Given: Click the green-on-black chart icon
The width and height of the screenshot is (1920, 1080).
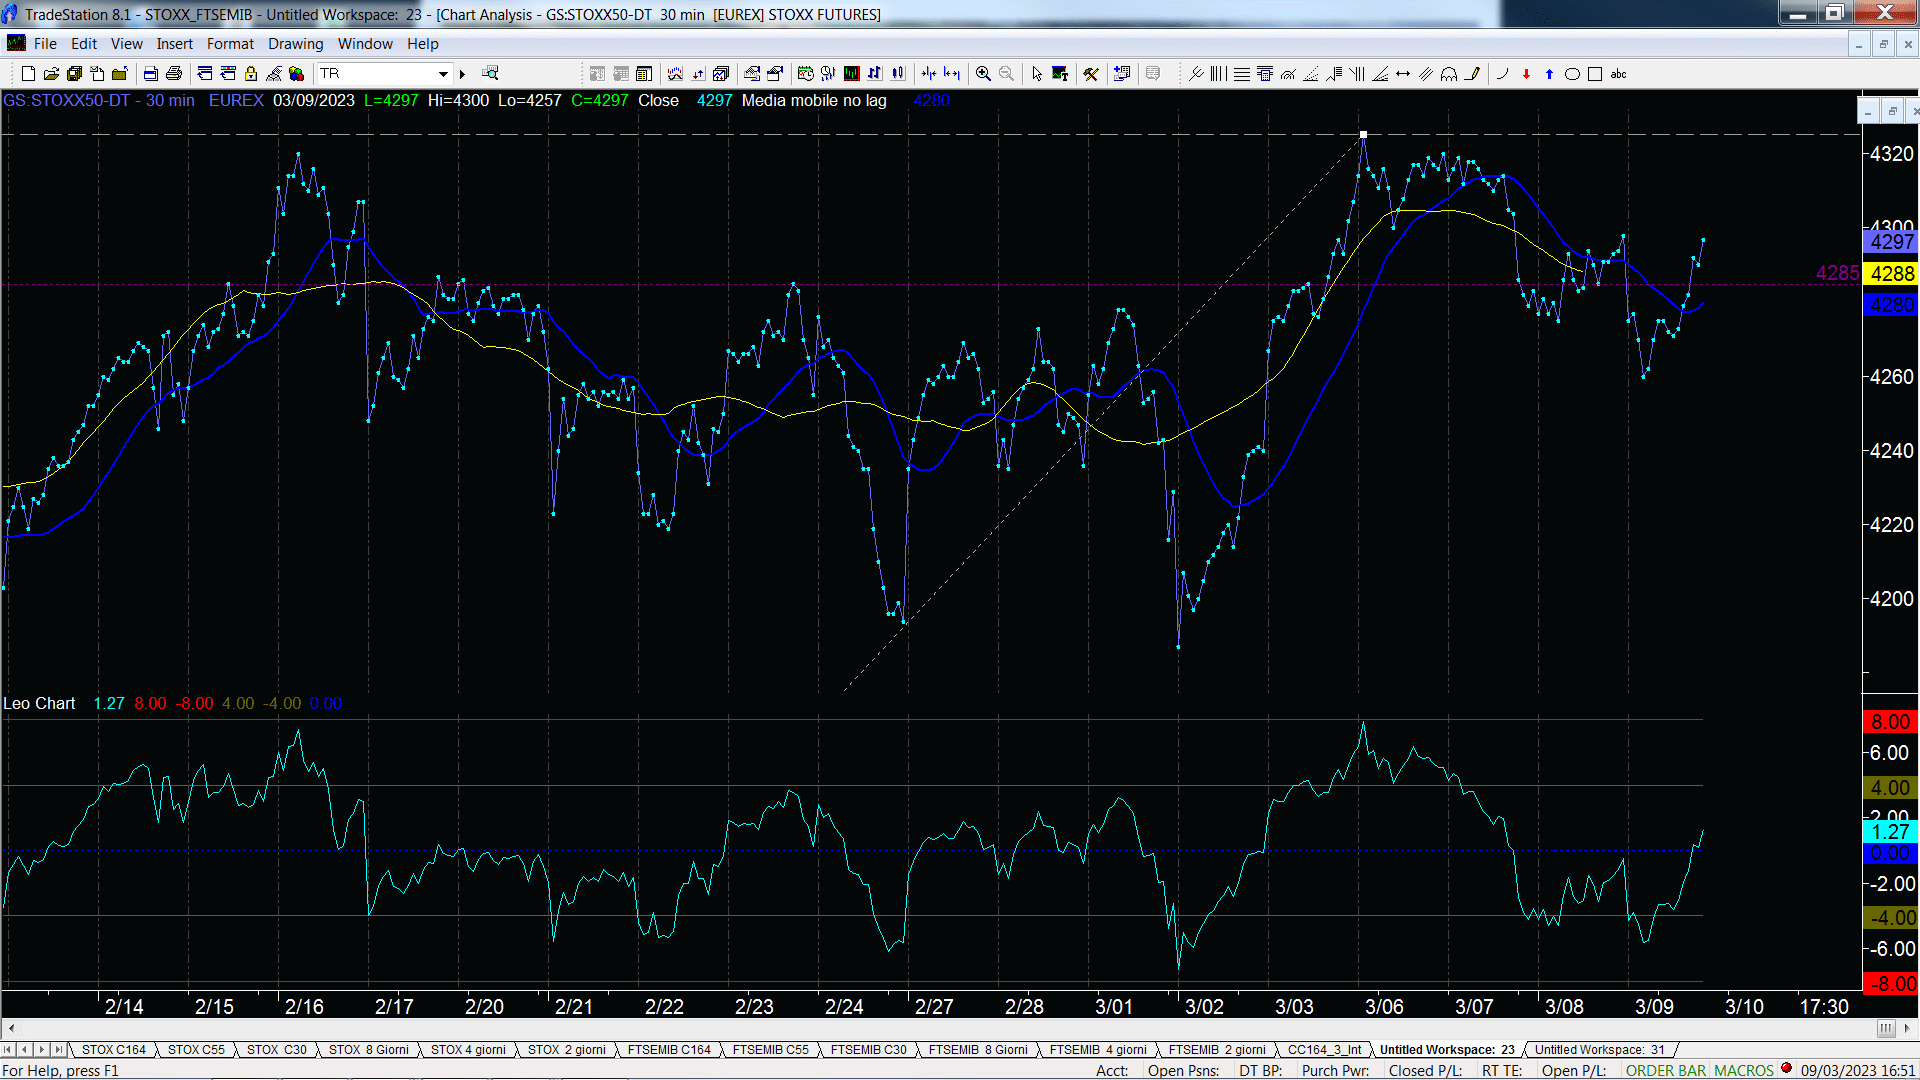Looking at the screenshot, I should pos(851,74).
